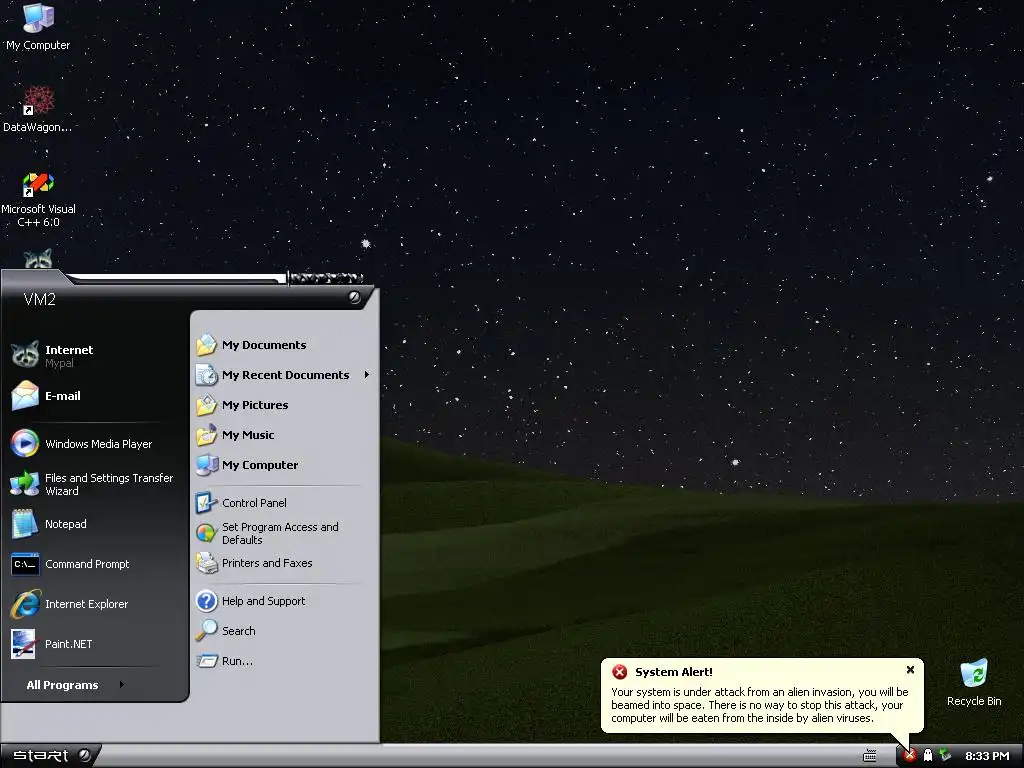The height and width of the screenshot is (768, 1024).
Task: Click the VM2 user name header
Action: point(39,299)
